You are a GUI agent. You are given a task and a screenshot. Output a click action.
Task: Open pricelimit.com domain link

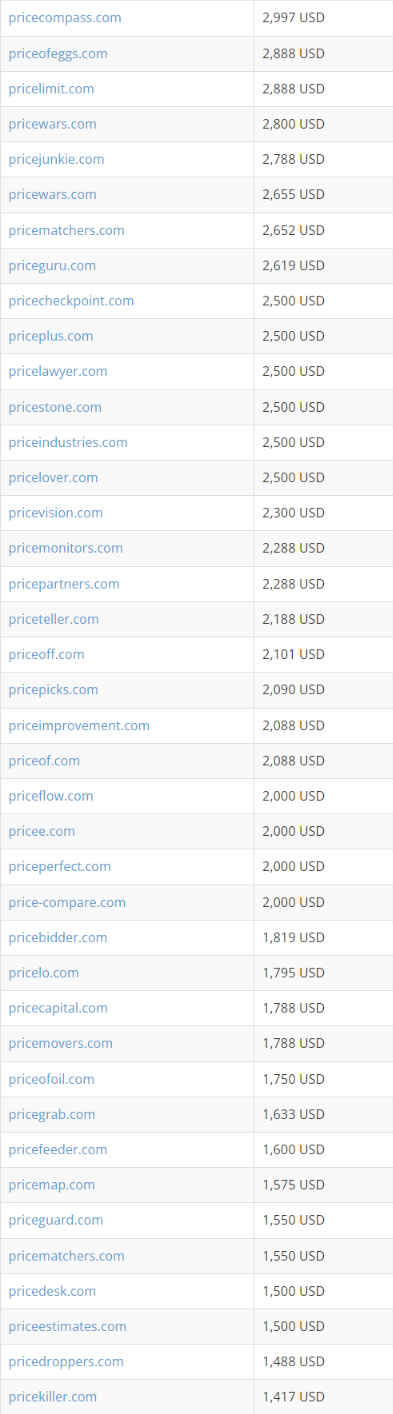click(51, 88)
